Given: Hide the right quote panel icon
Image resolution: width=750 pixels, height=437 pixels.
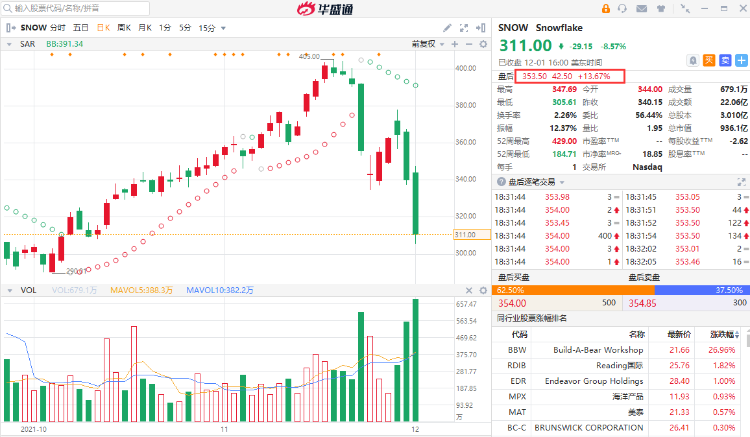Looking at the screenshot, I should click(x=481, y=28).
